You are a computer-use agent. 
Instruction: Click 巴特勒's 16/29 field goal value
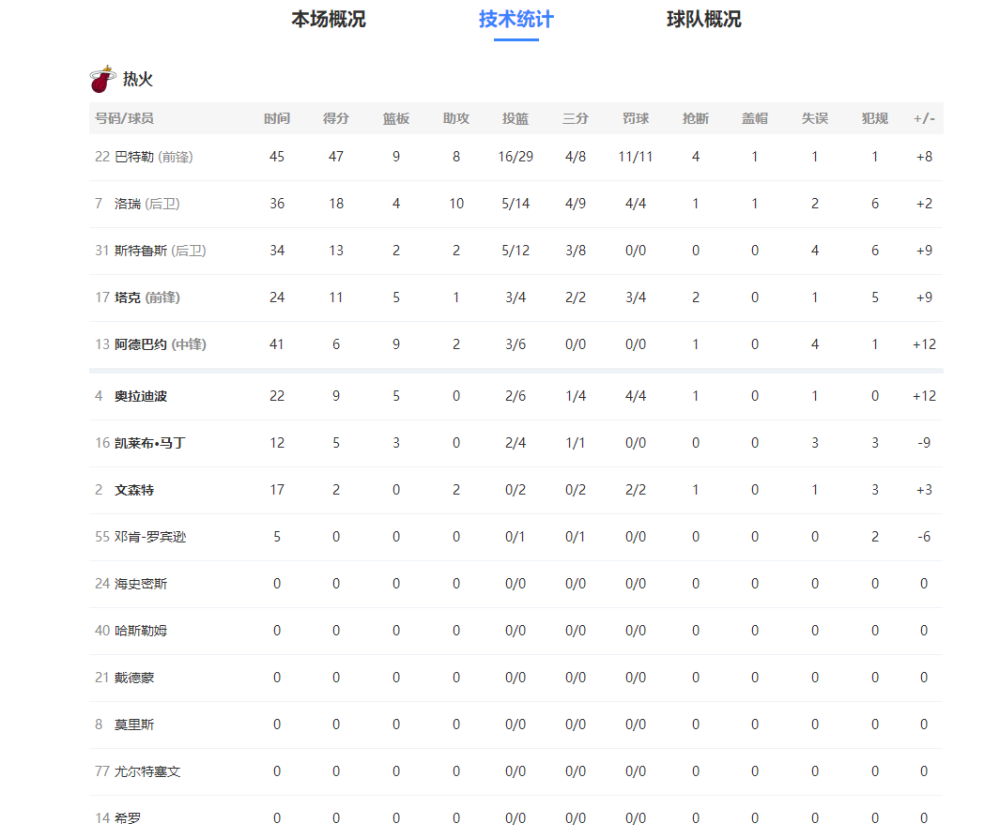[x=515, y=157]
